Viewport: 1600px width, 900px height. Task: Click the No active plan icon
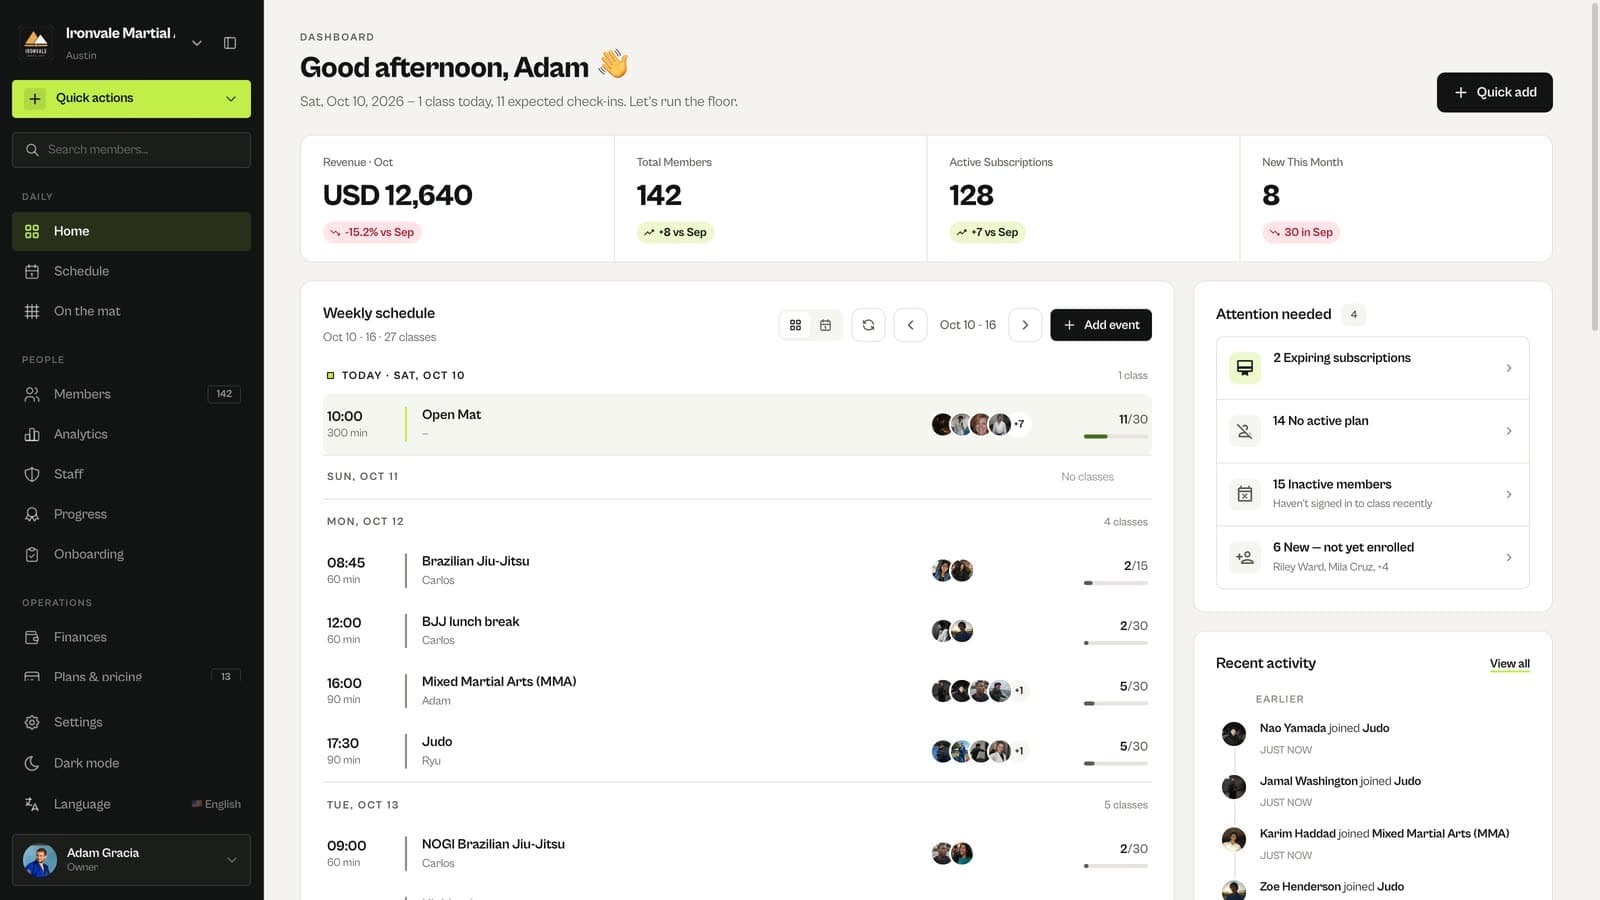click(x=1245, y=431)
